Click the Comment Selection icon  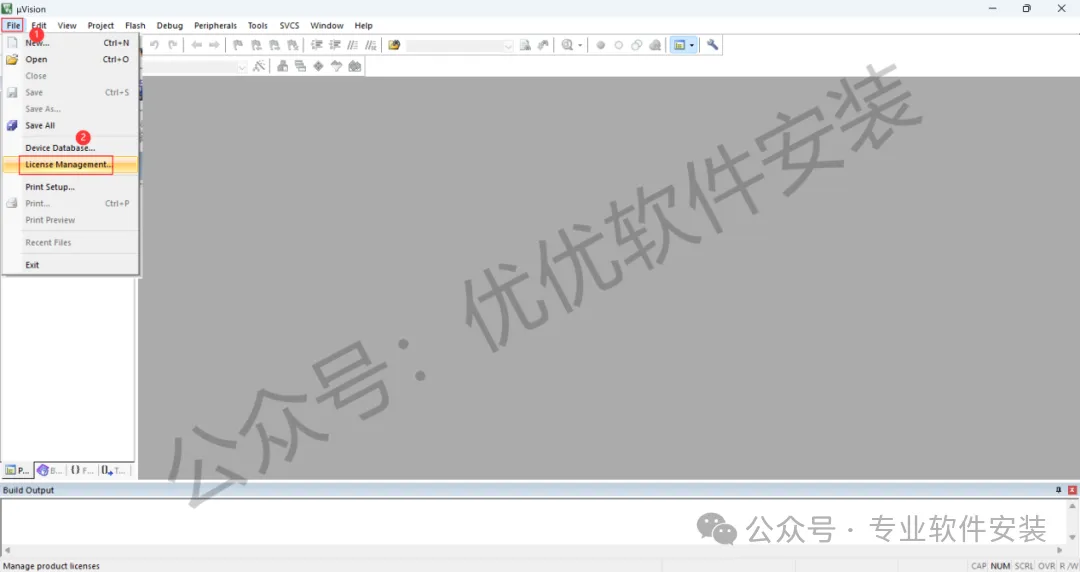[353, 45]
